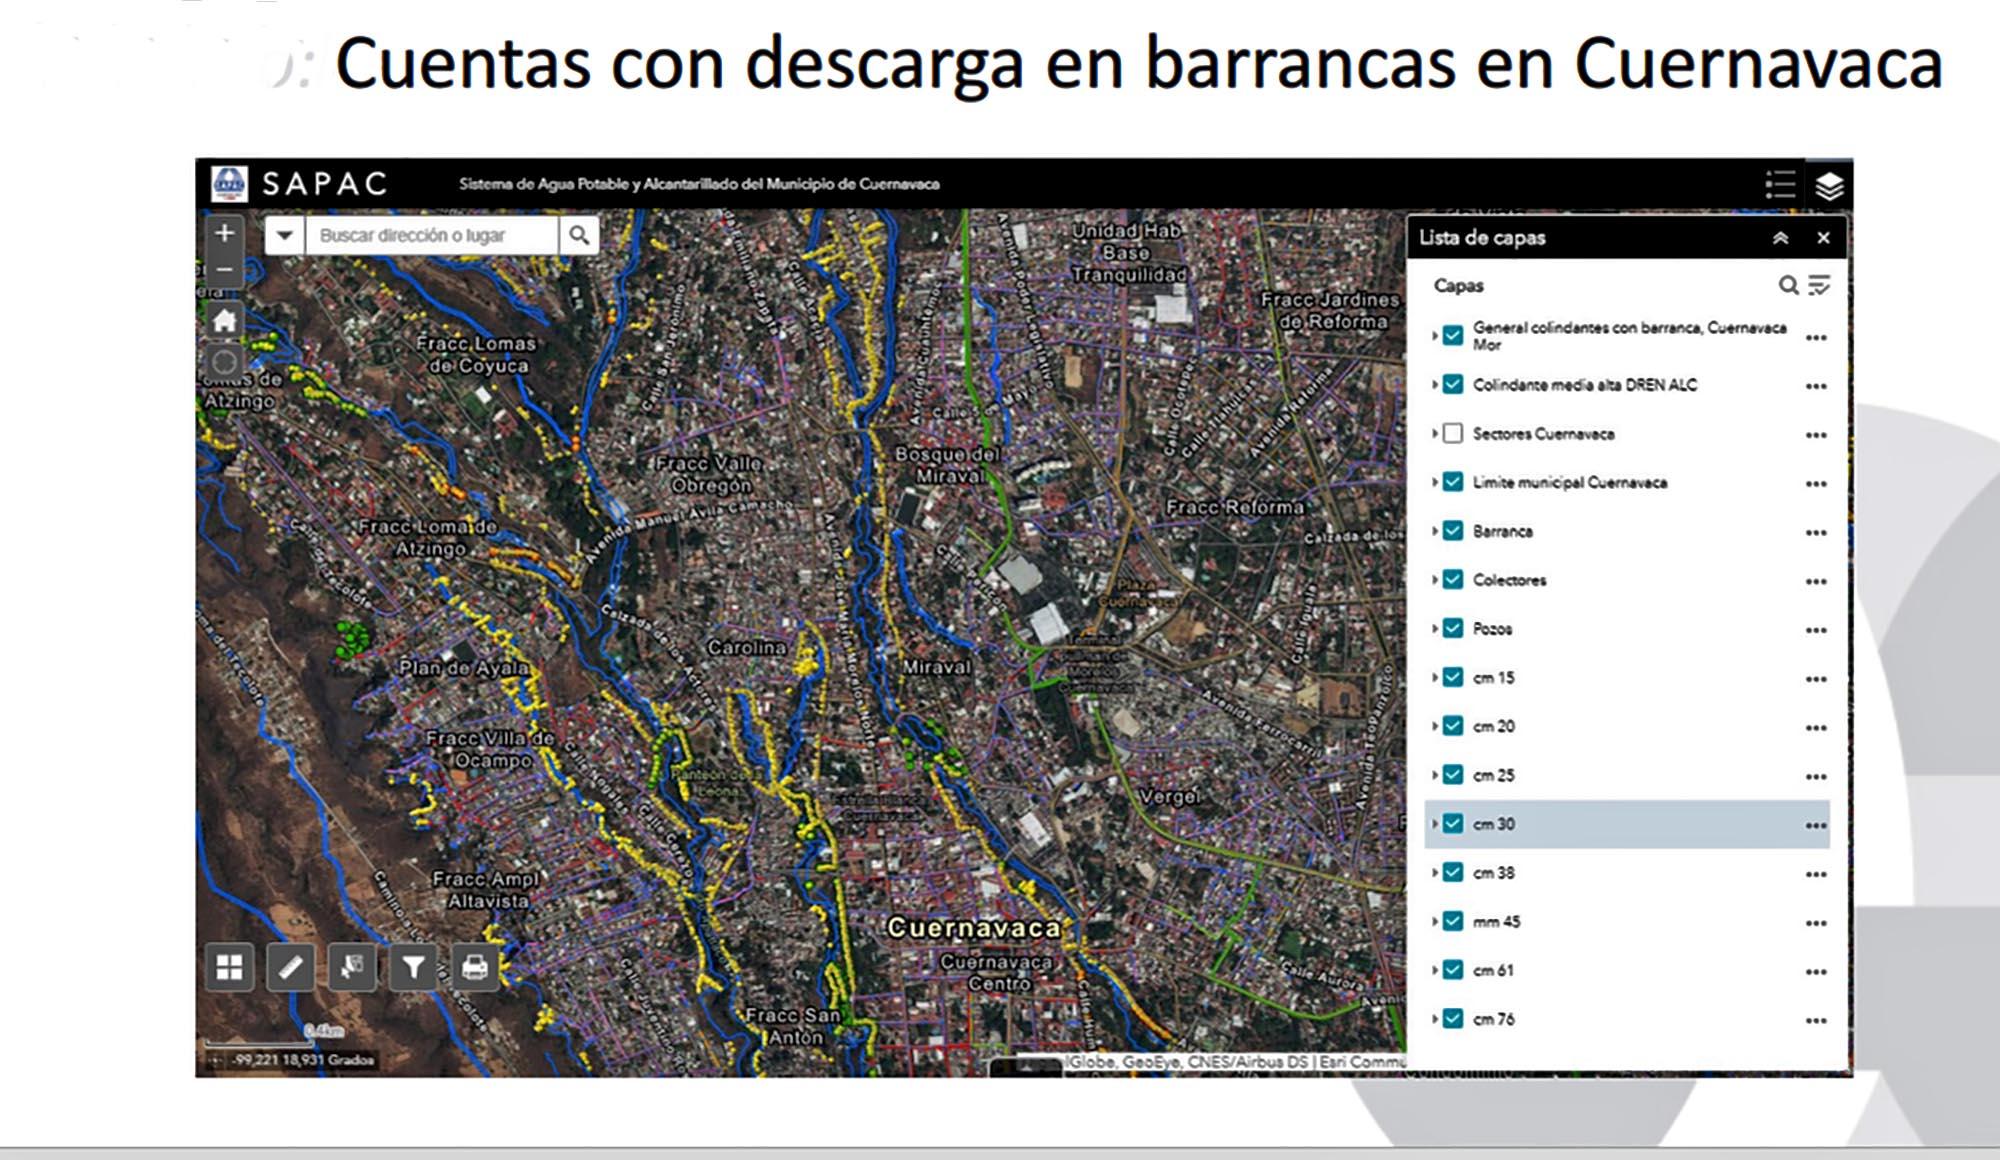Open options menu for mm 45 layer

[1816, 923]
